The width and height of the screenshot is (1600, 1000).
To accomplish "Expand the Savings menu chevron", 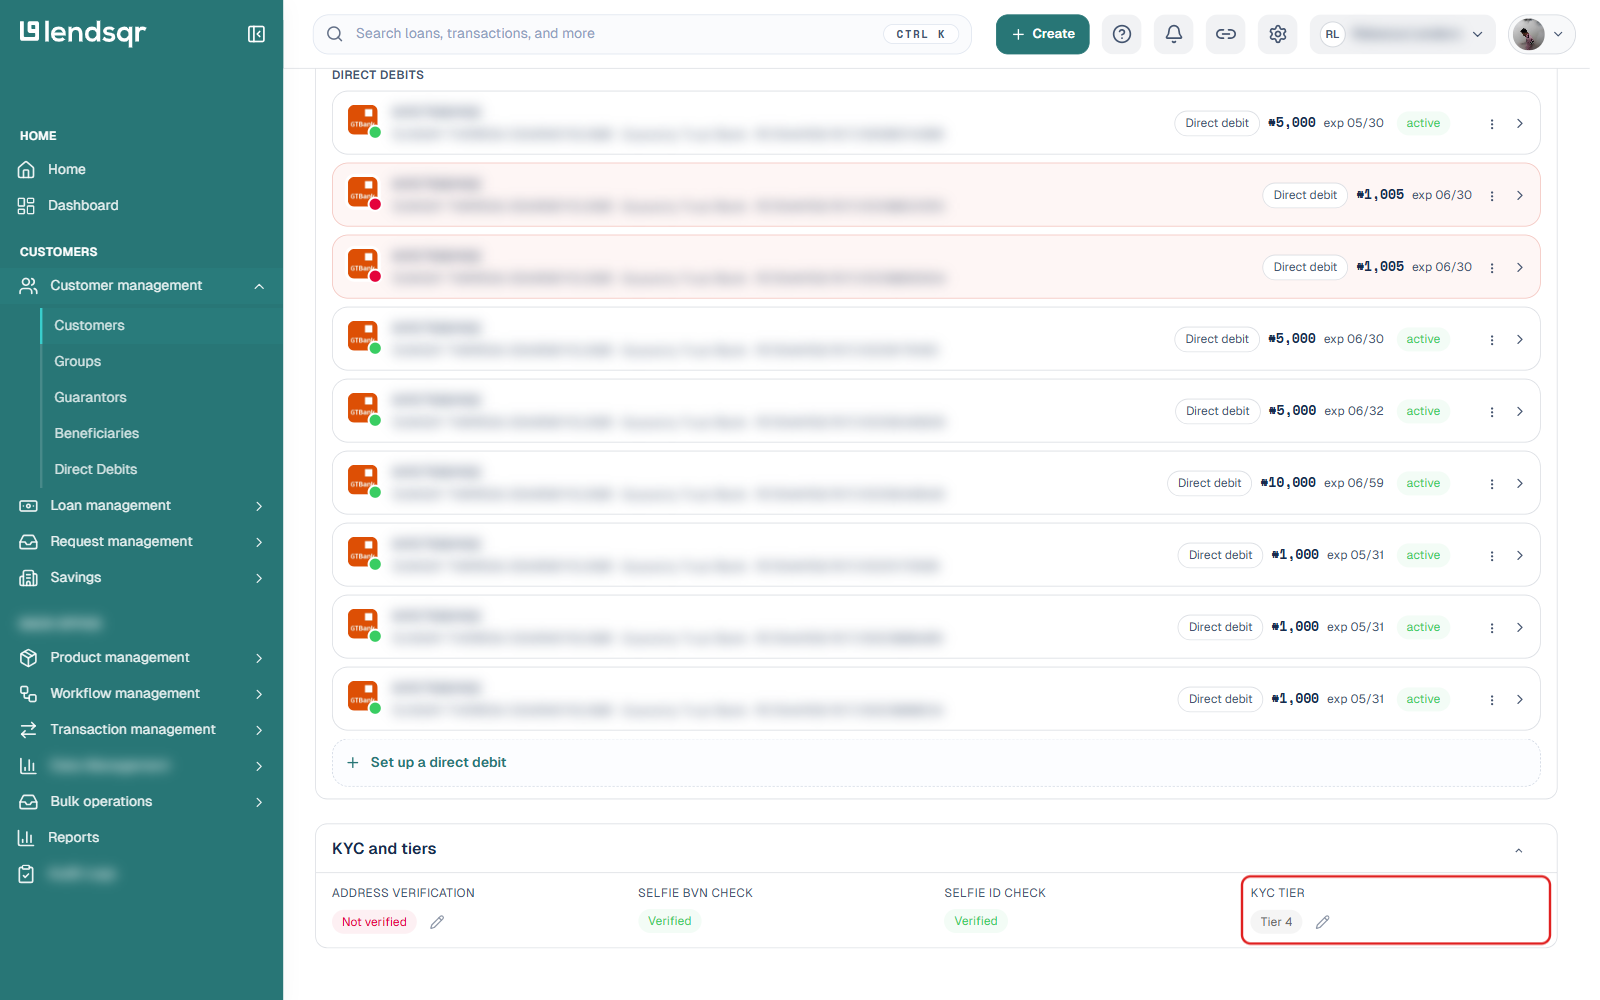I will click(x=259, y=578).
